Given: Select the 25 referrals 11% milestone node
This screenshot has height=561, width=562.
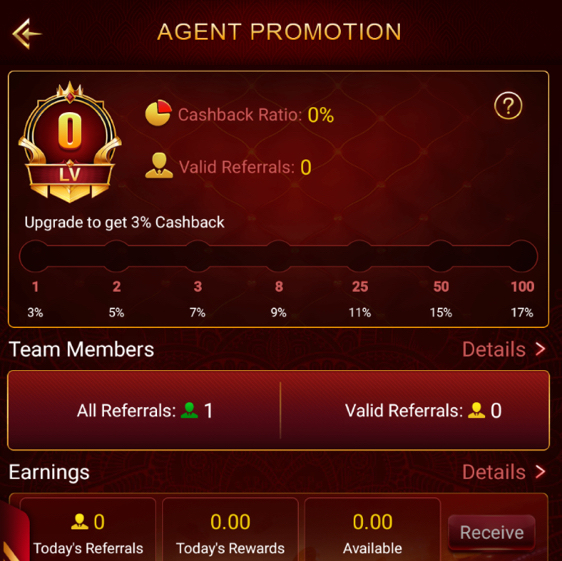Looking at the screenshot, I should point(360,256).
